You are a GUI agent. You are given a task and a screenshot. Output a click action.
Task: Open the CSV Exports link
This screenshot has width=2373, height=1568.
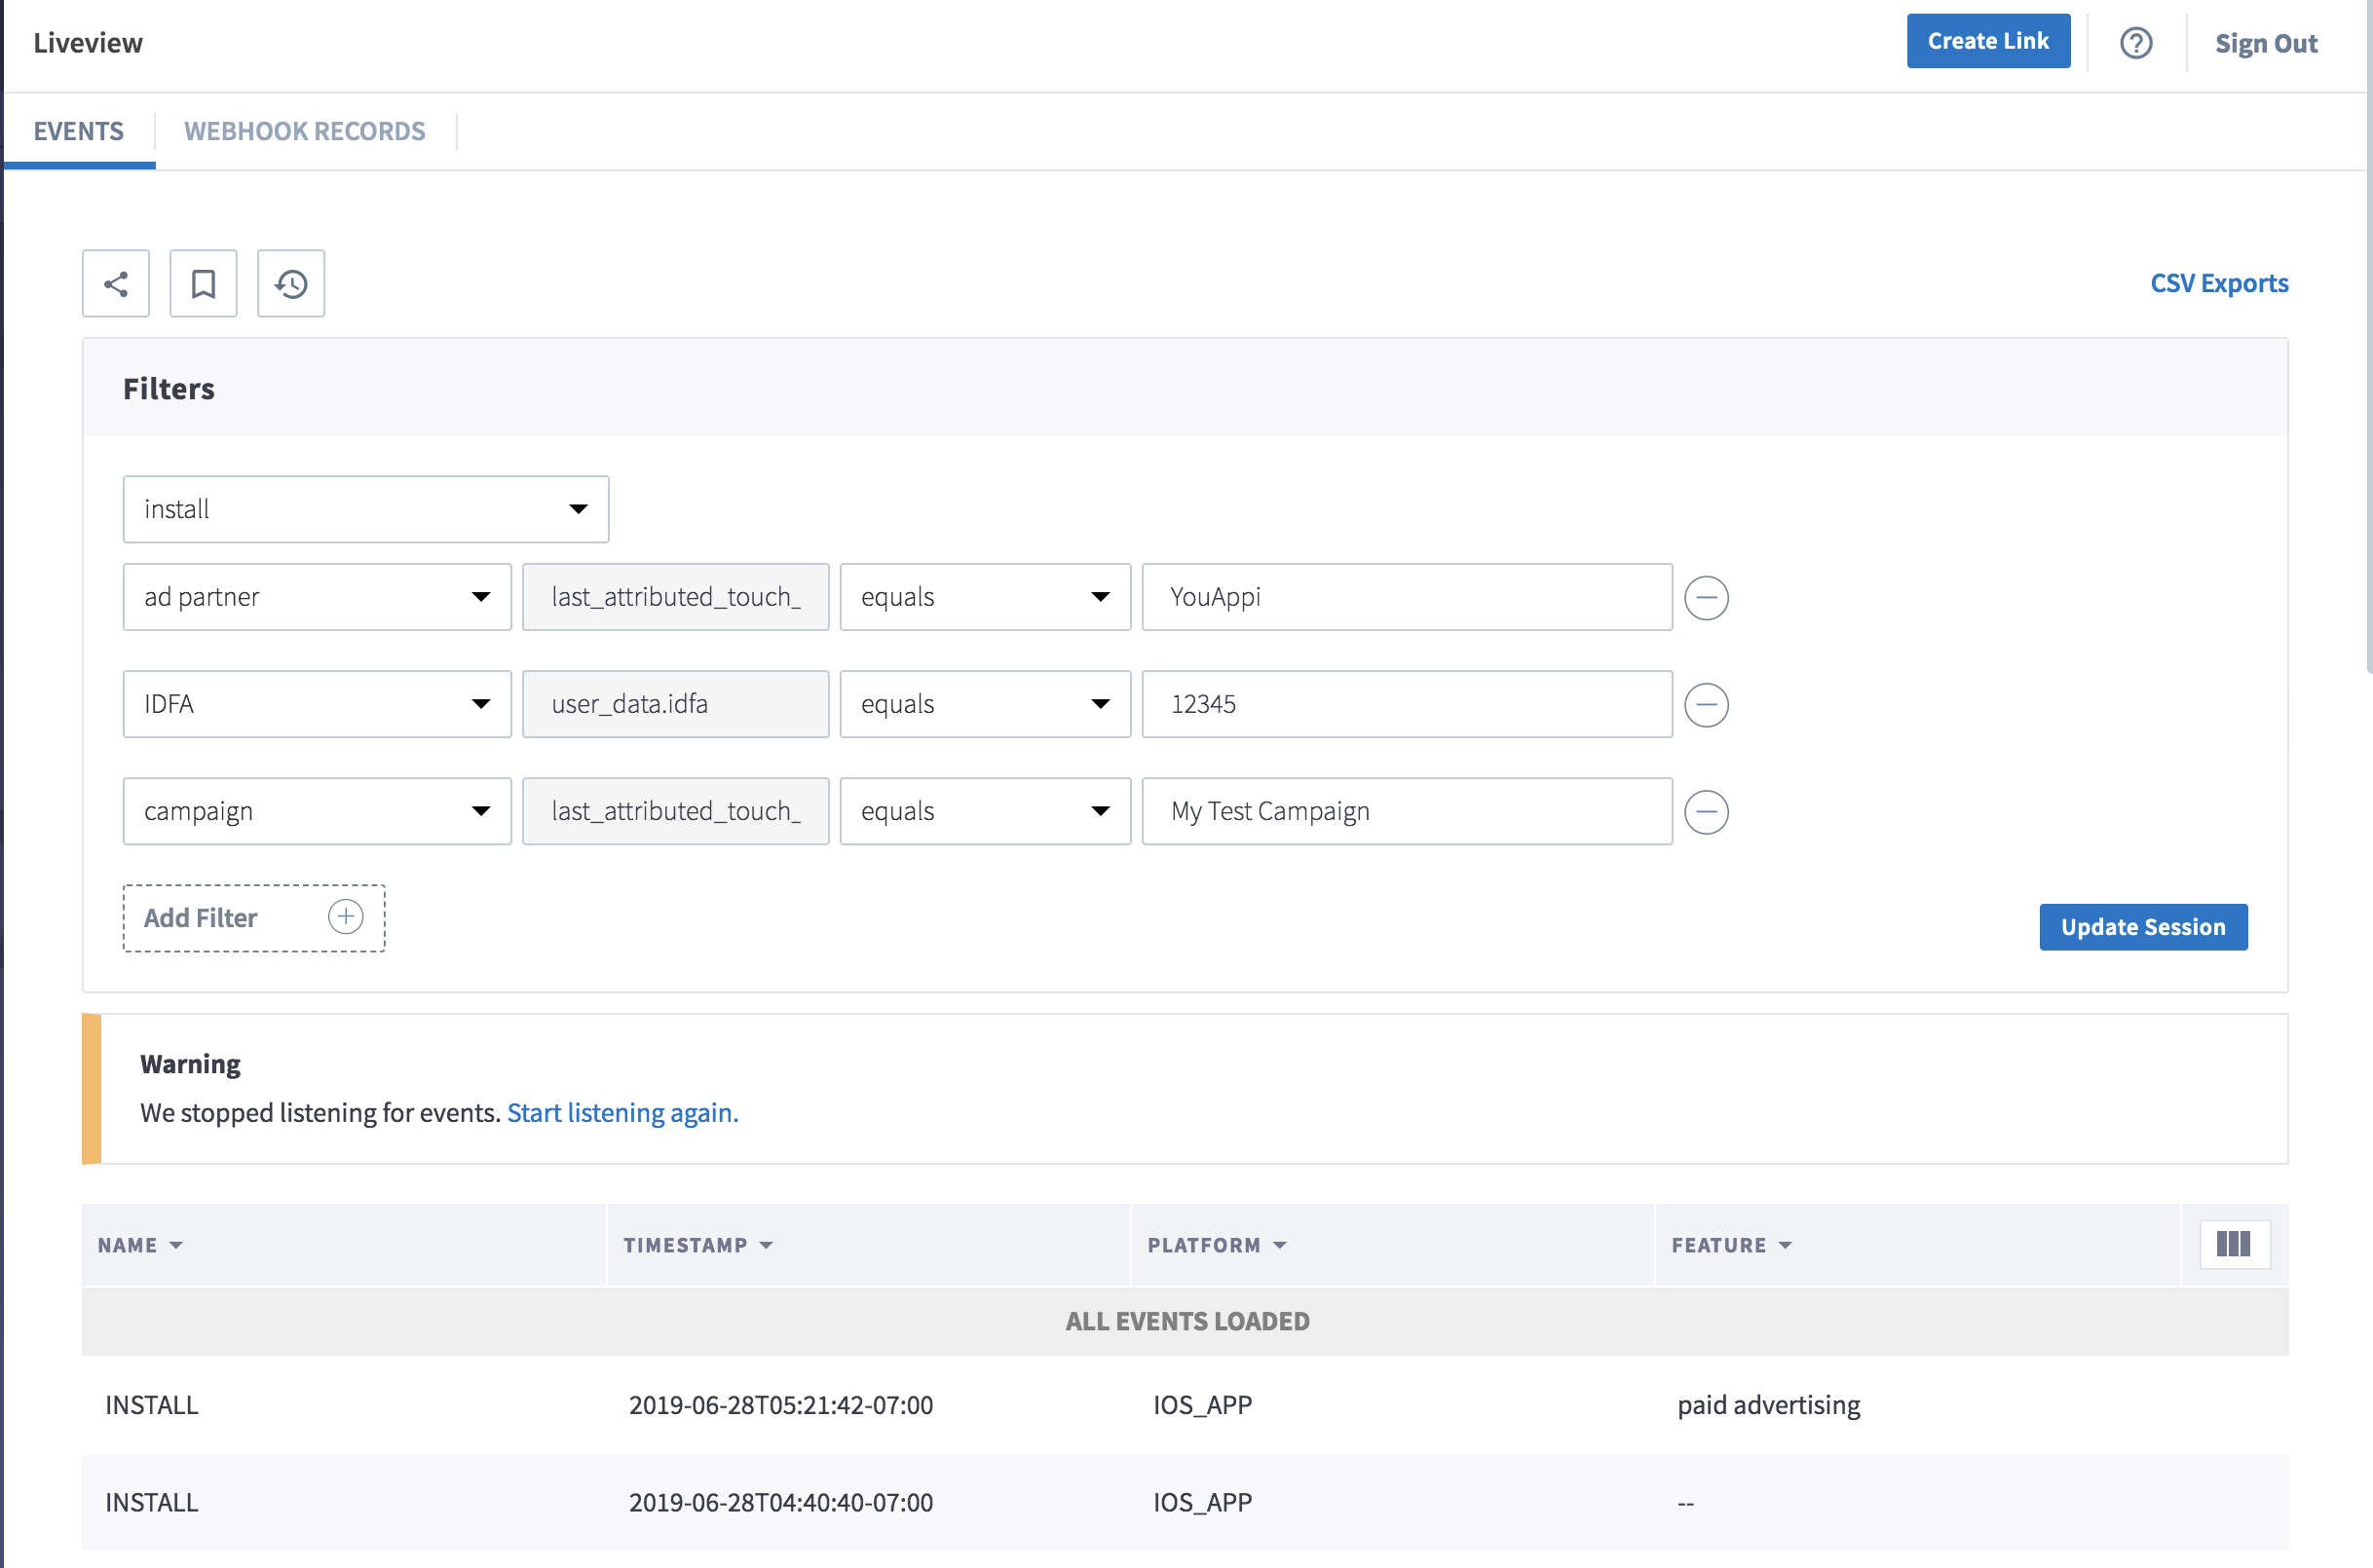coord(2219,283)
